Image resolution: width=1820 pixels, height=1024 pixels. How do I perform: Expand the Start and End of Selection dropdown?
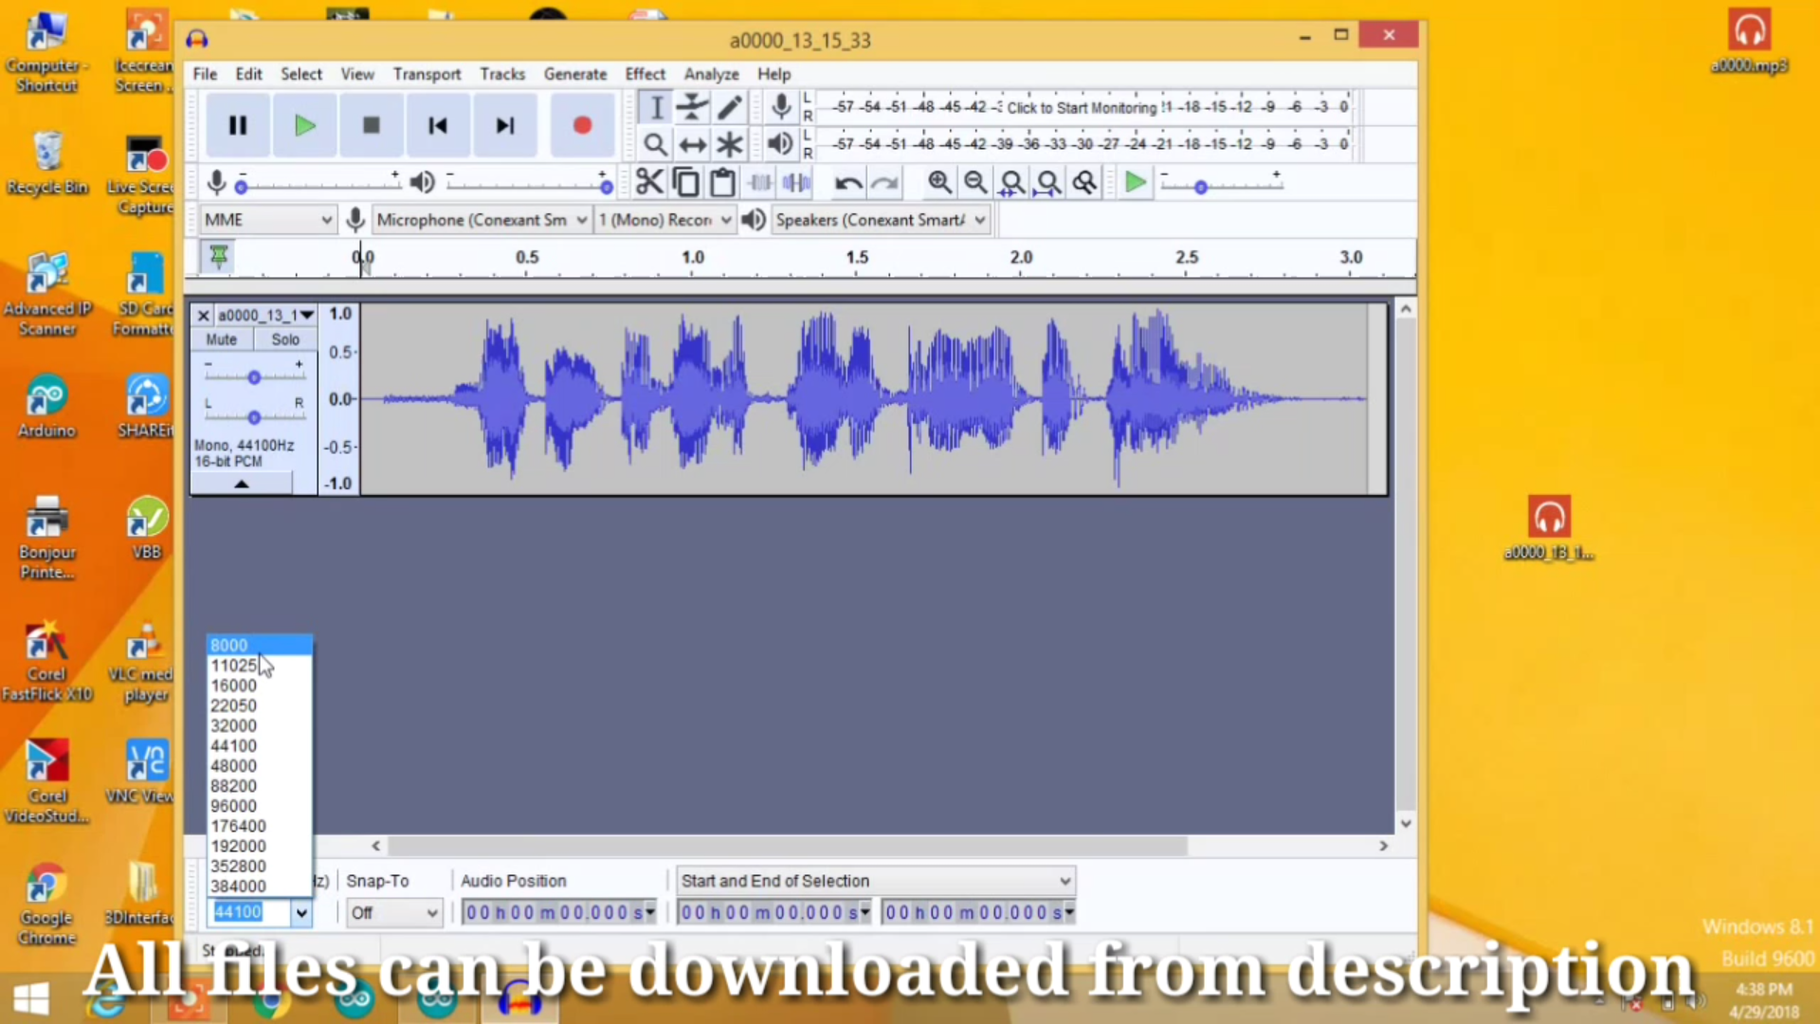(1063, 881)
